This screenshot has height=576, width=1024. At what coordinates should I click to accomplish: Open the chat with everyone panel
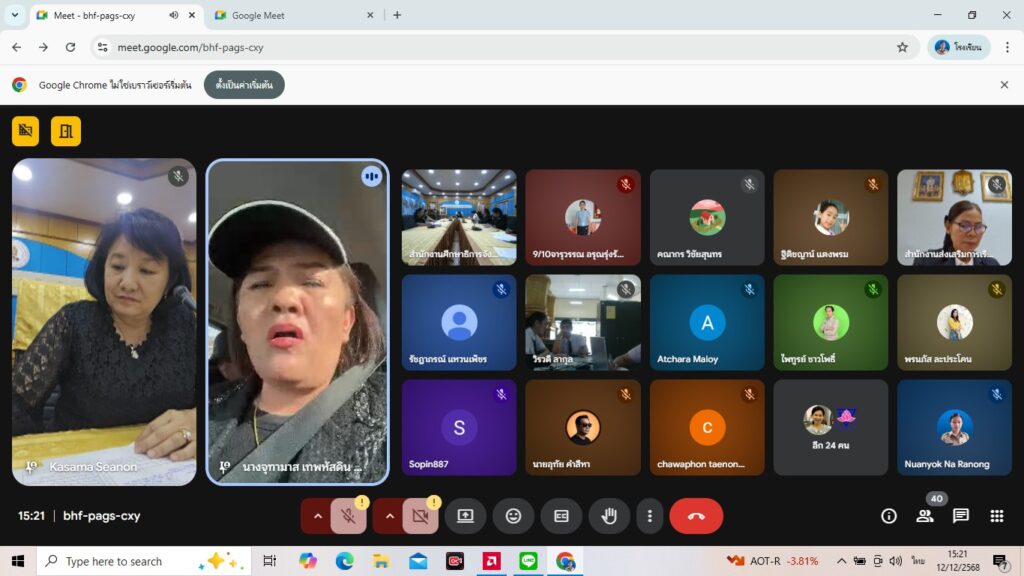960,516
